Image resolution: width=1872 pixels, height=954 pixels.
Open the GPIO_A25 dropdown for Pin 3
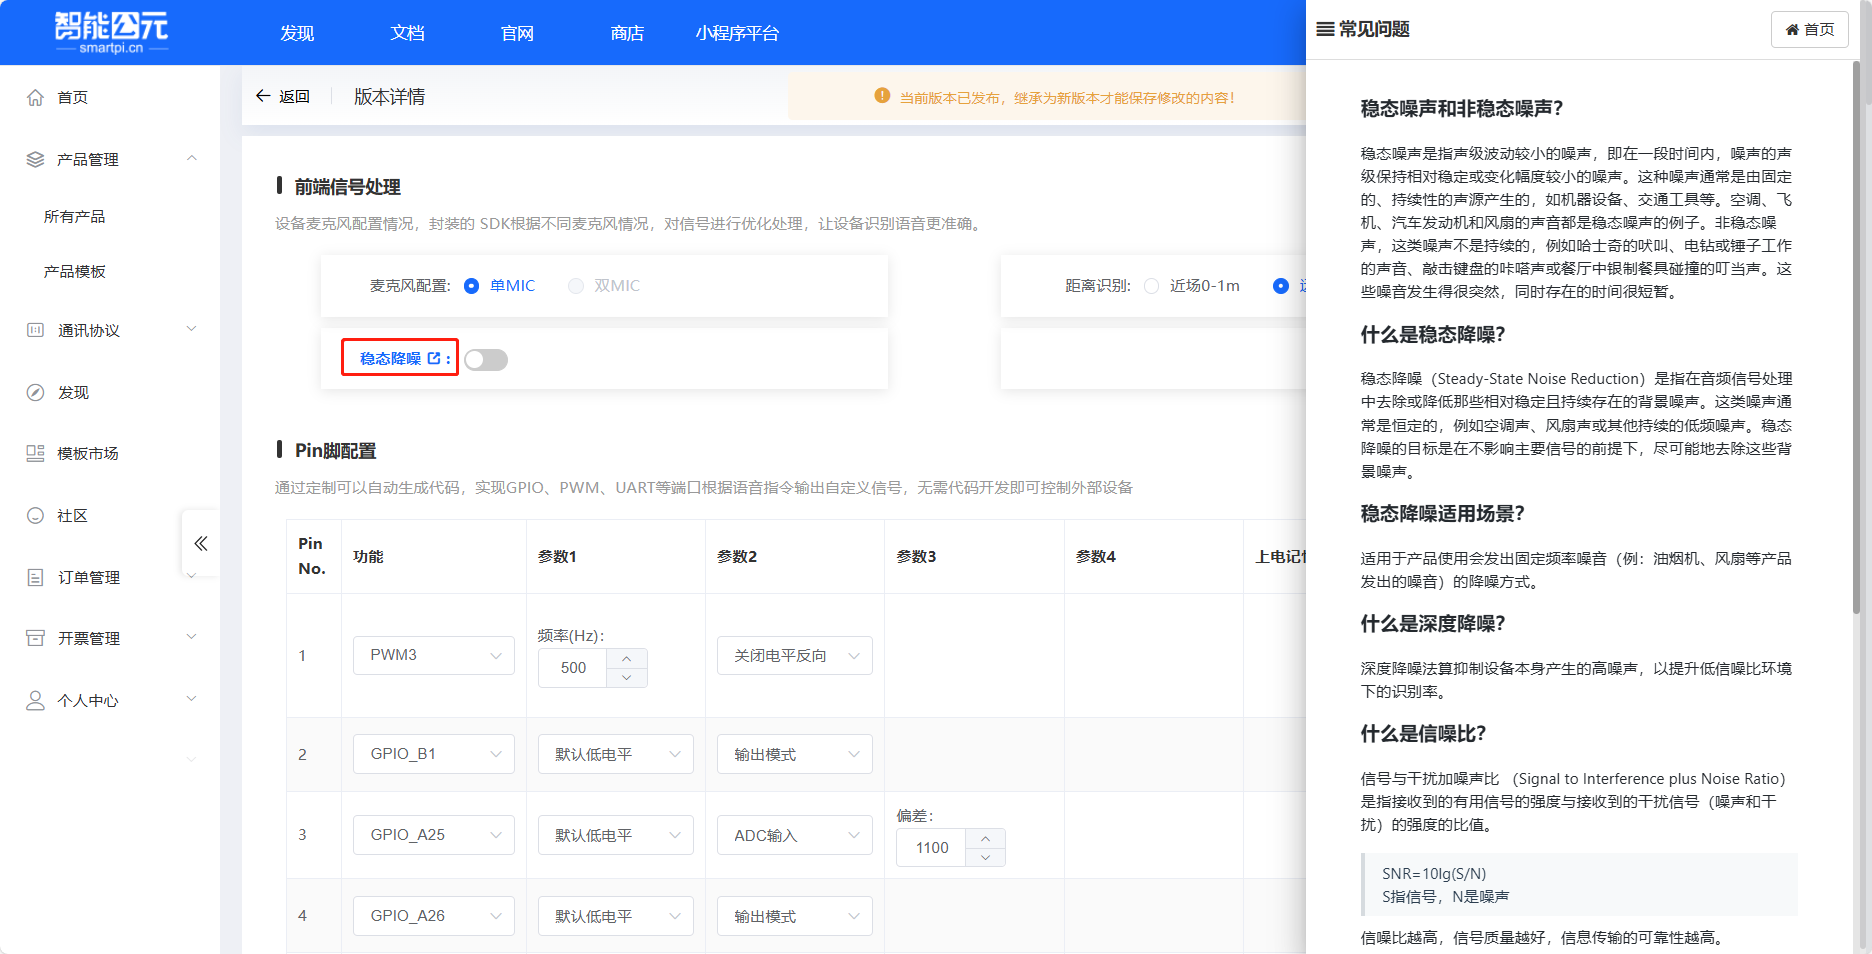tap(433, 834)
